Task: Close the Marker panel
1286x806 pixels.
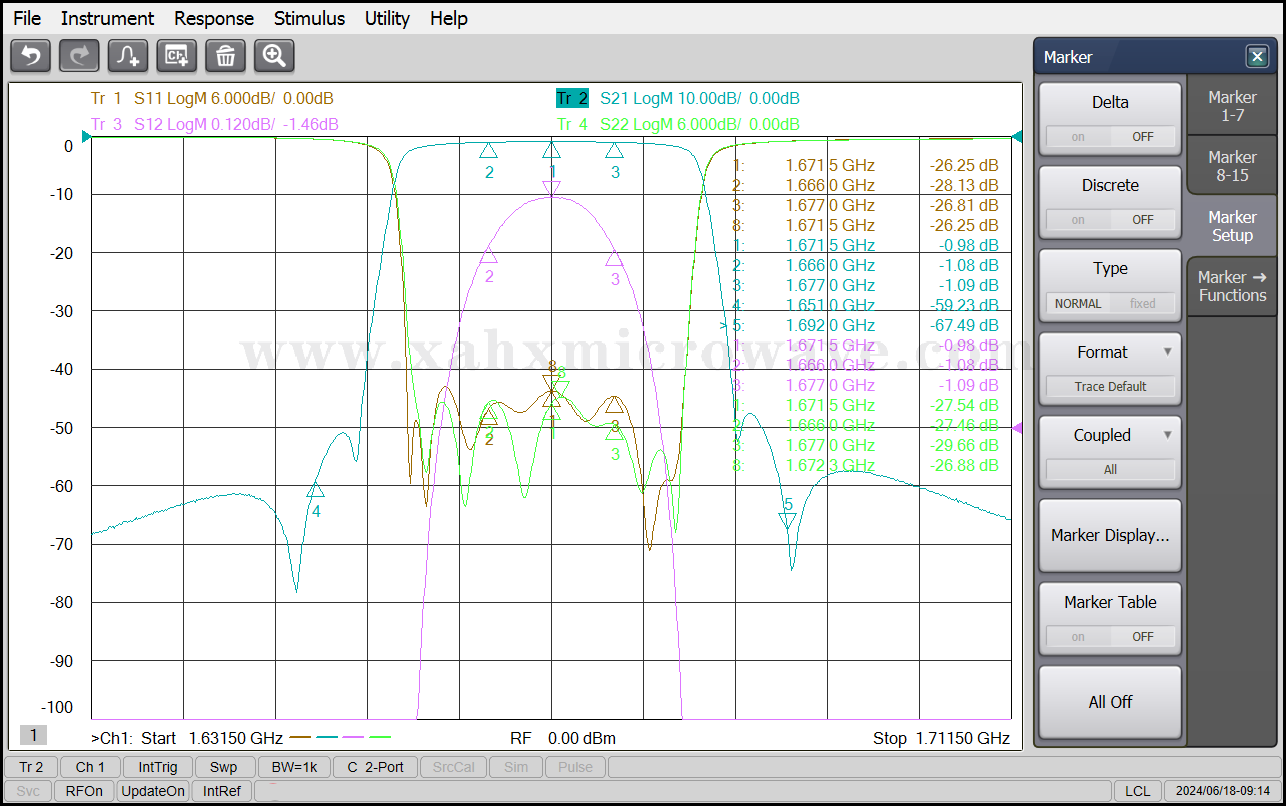Action: (x=1257, y=57)
